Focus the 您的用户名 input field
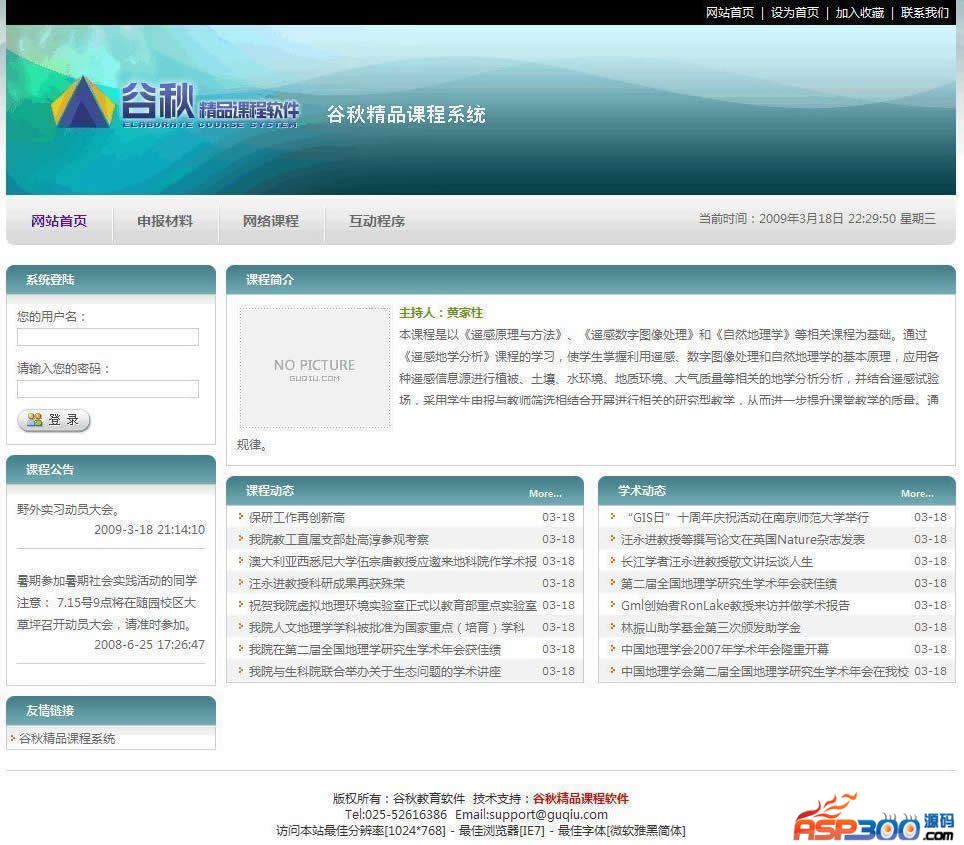Screen dimensions: 964x845 pyautogui.click(x=108, y=337)
